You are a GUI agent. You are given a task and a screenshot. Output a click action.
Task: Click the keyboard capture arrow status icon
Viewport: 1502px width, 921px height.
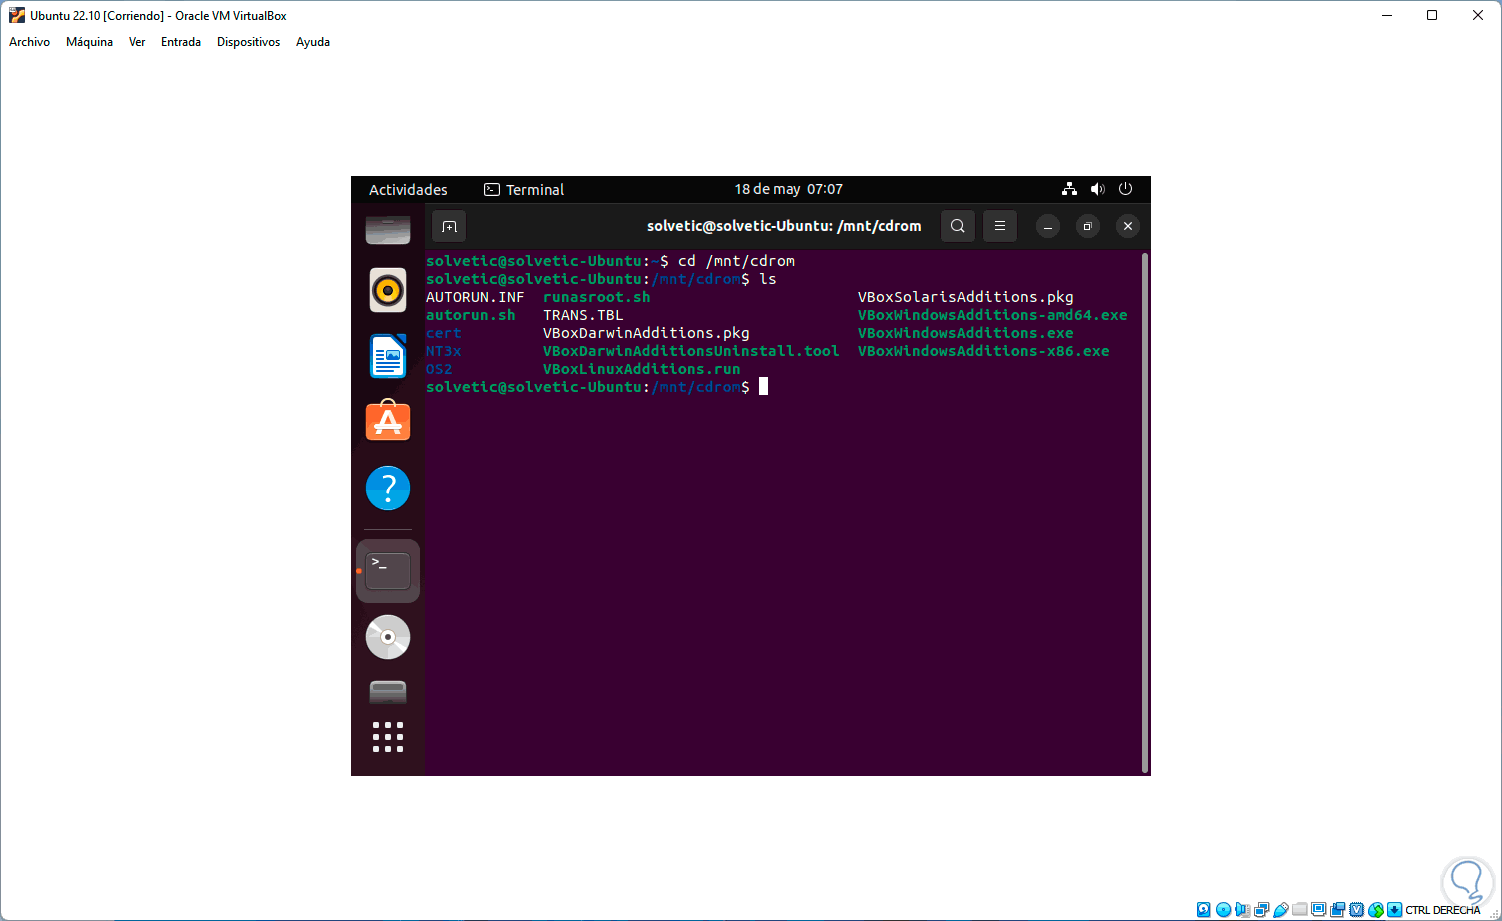click(x=1395, y=910)
